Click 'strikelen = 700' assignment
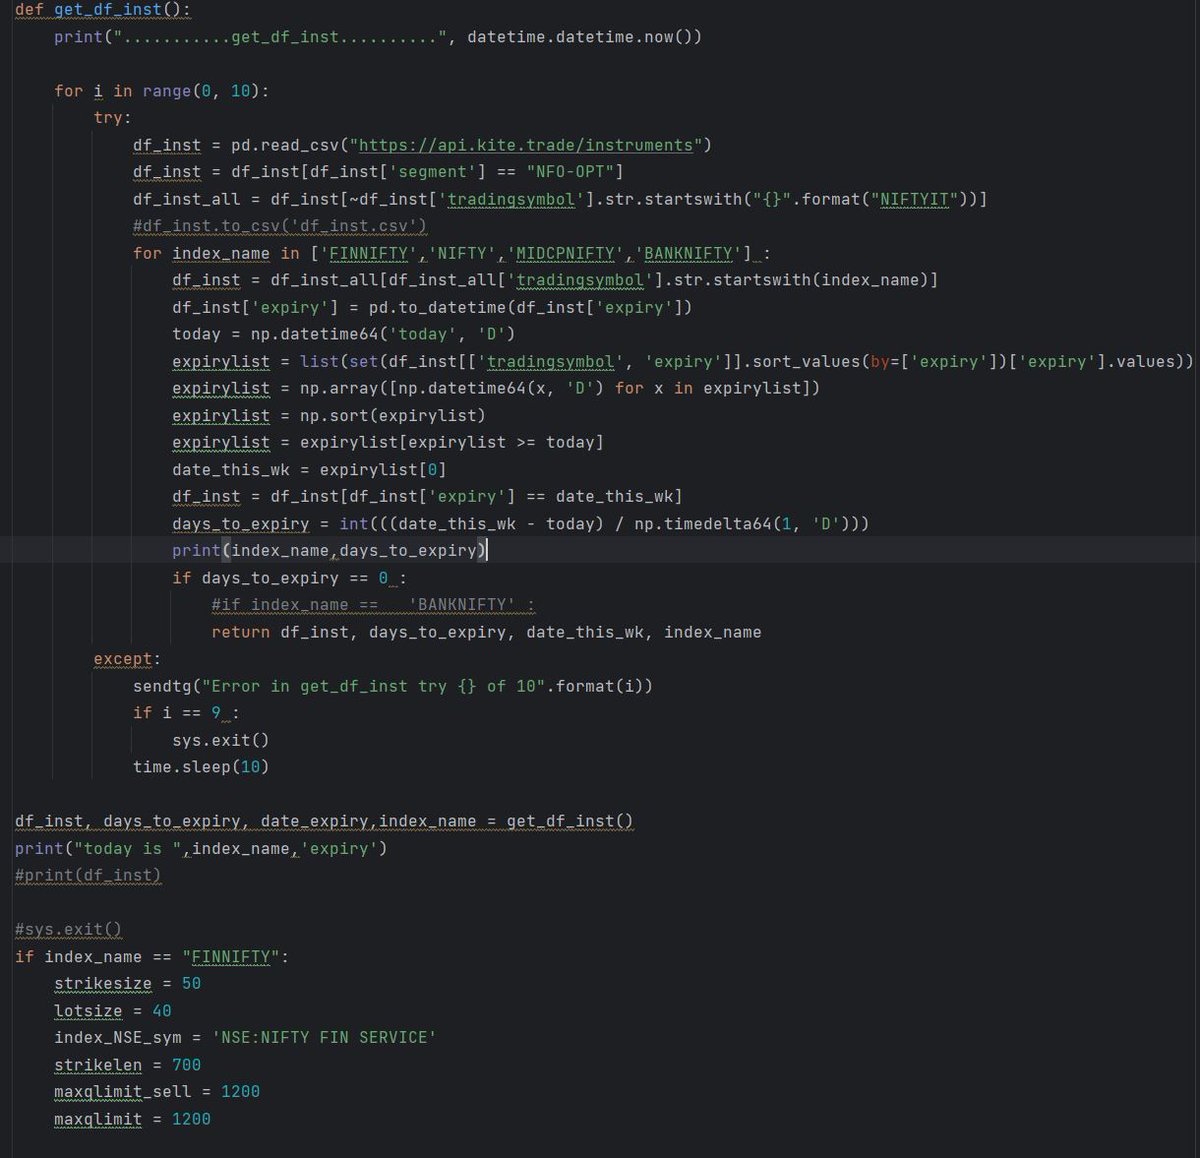 tap(127, 1065)
